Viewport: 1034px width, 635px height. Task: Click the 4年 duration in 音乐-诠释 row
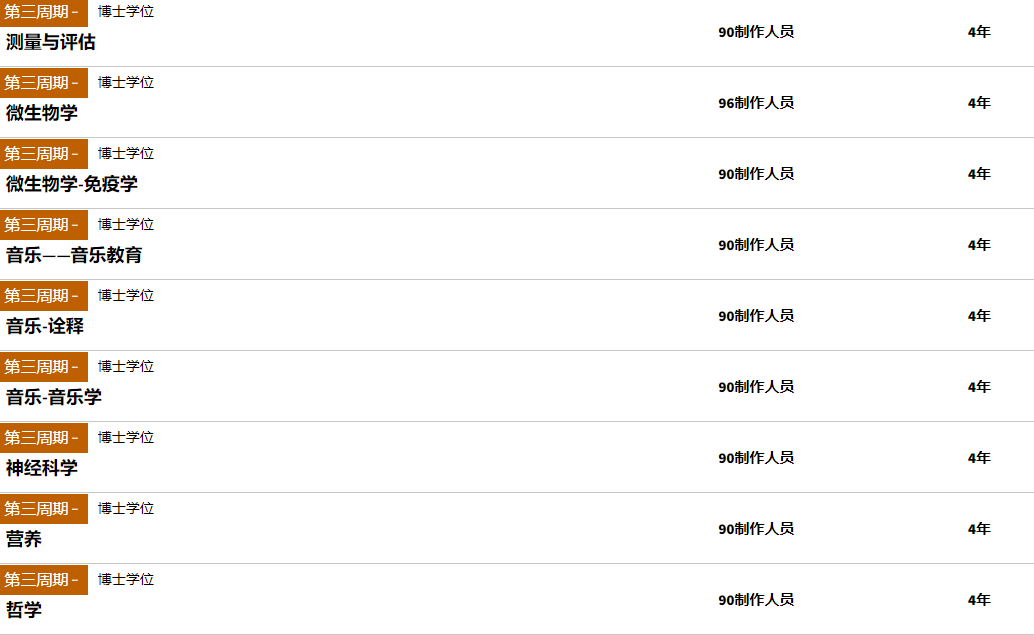[x=979, y=316]
